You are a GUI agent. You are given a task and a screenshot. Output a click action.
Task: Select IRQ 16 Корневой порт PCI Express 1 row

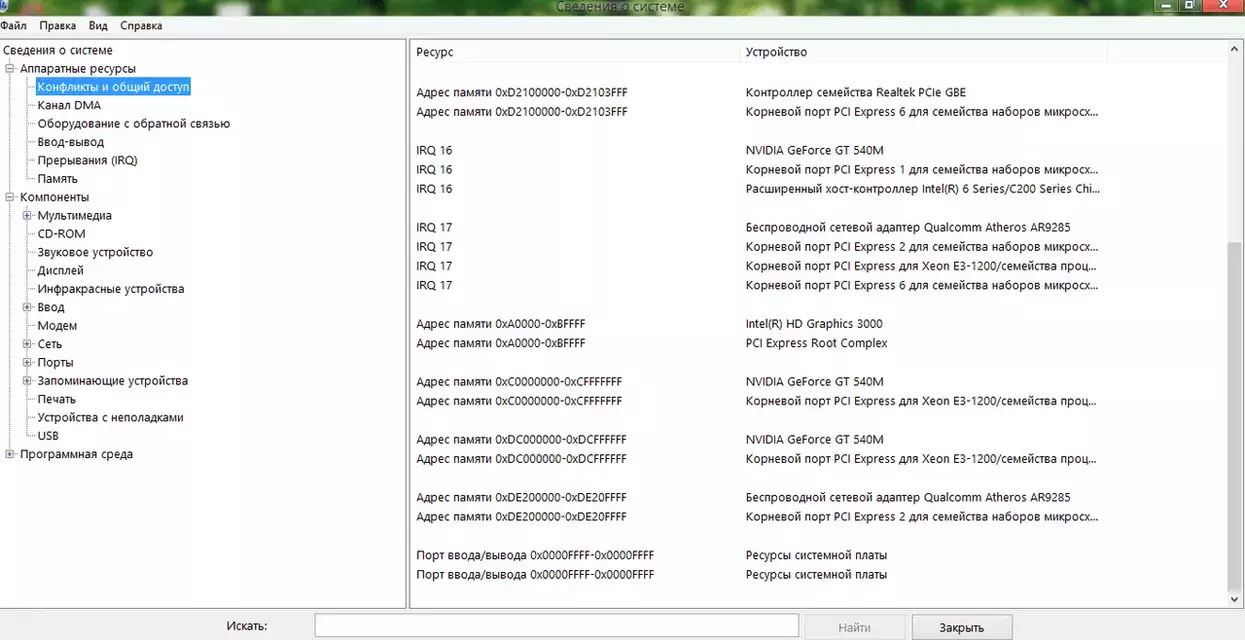click(x=818, y=169)
